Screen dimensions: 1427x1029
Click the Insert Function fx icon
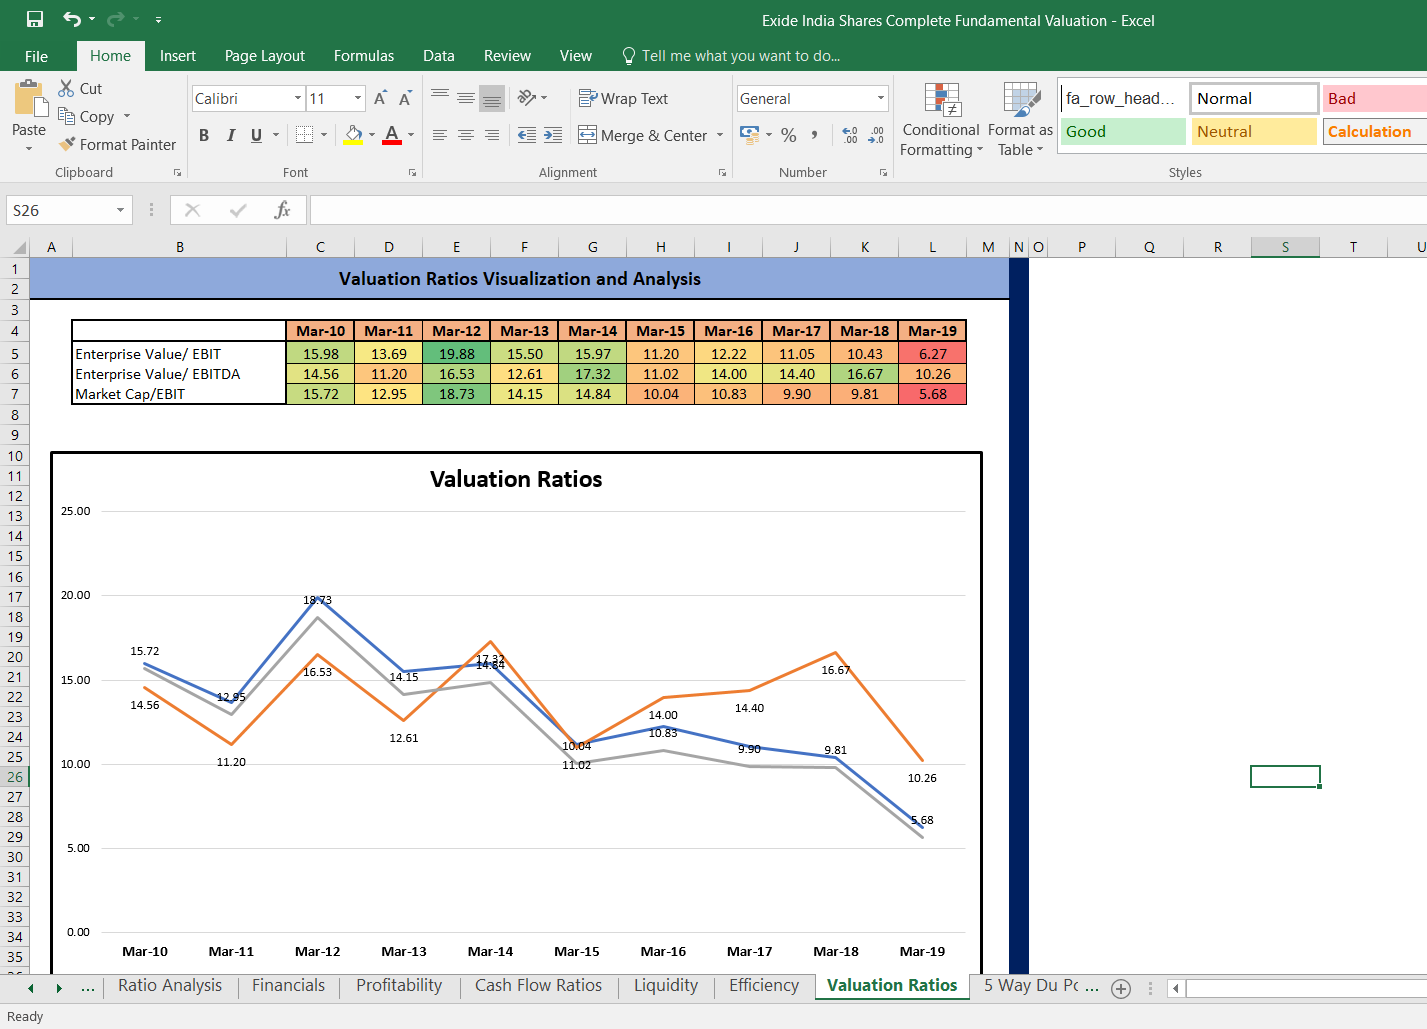(283, 210)
